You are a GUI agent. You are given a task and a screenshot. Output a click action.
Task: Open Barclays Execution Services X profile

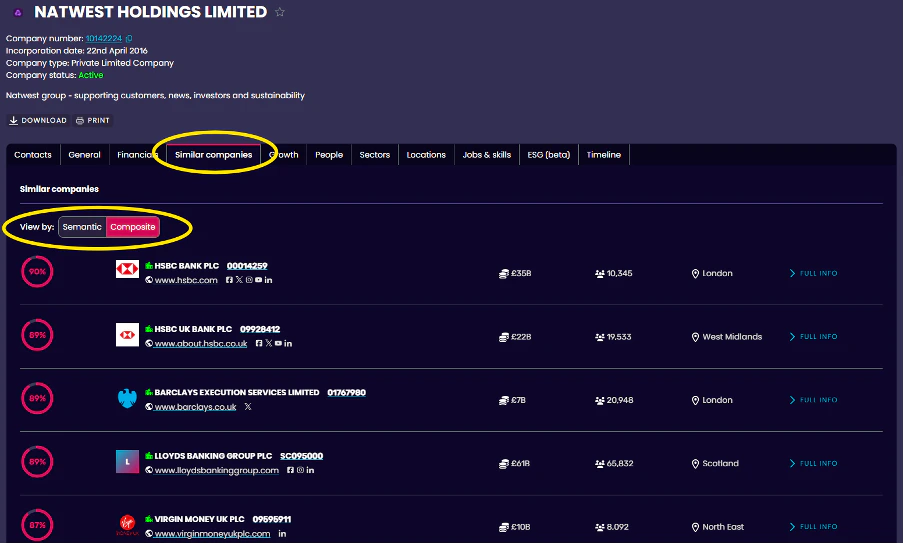pyautogui.click(x=248, y=407)
